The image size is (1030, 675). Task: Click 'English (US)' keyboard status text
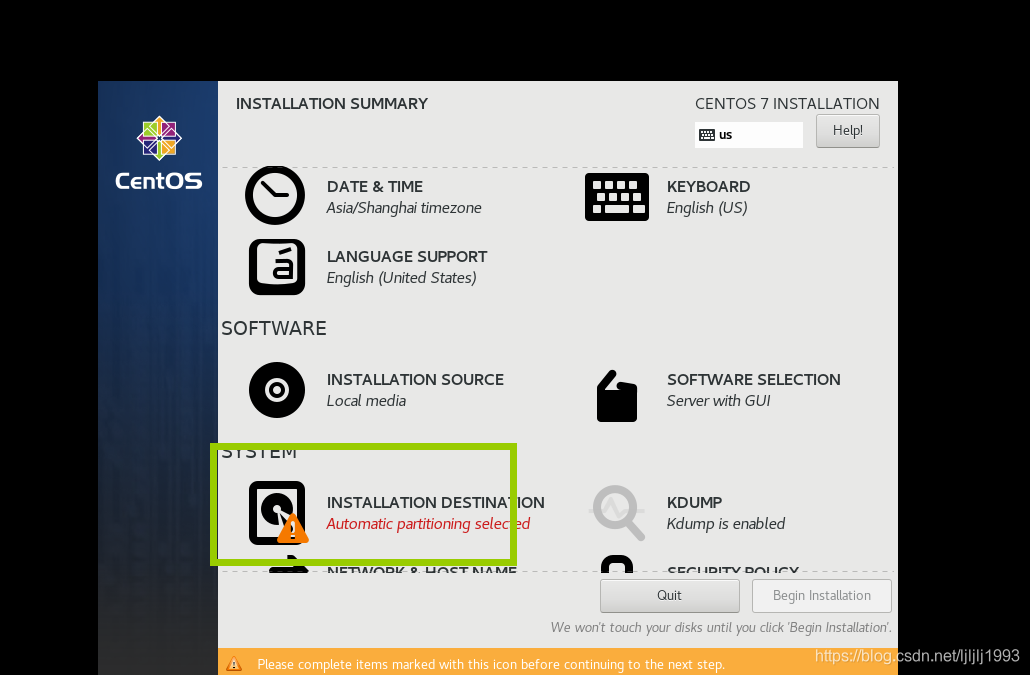pos(707,208)
